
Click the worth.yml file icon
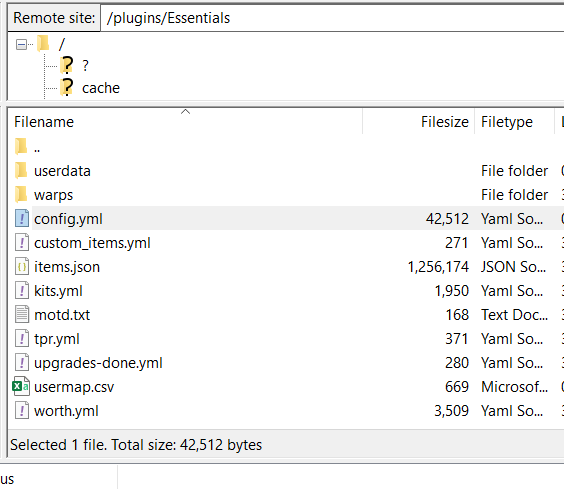(x=22, y=411)
